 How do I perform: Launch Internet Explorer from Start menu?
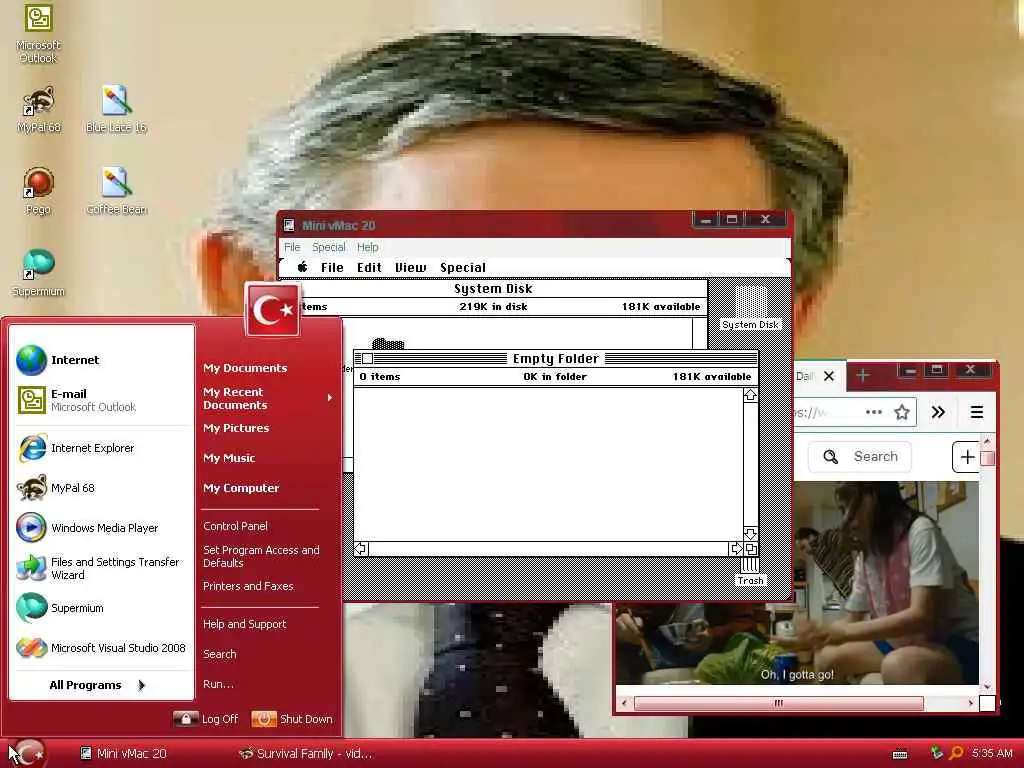pyautogui.click(x=103, y=448)
